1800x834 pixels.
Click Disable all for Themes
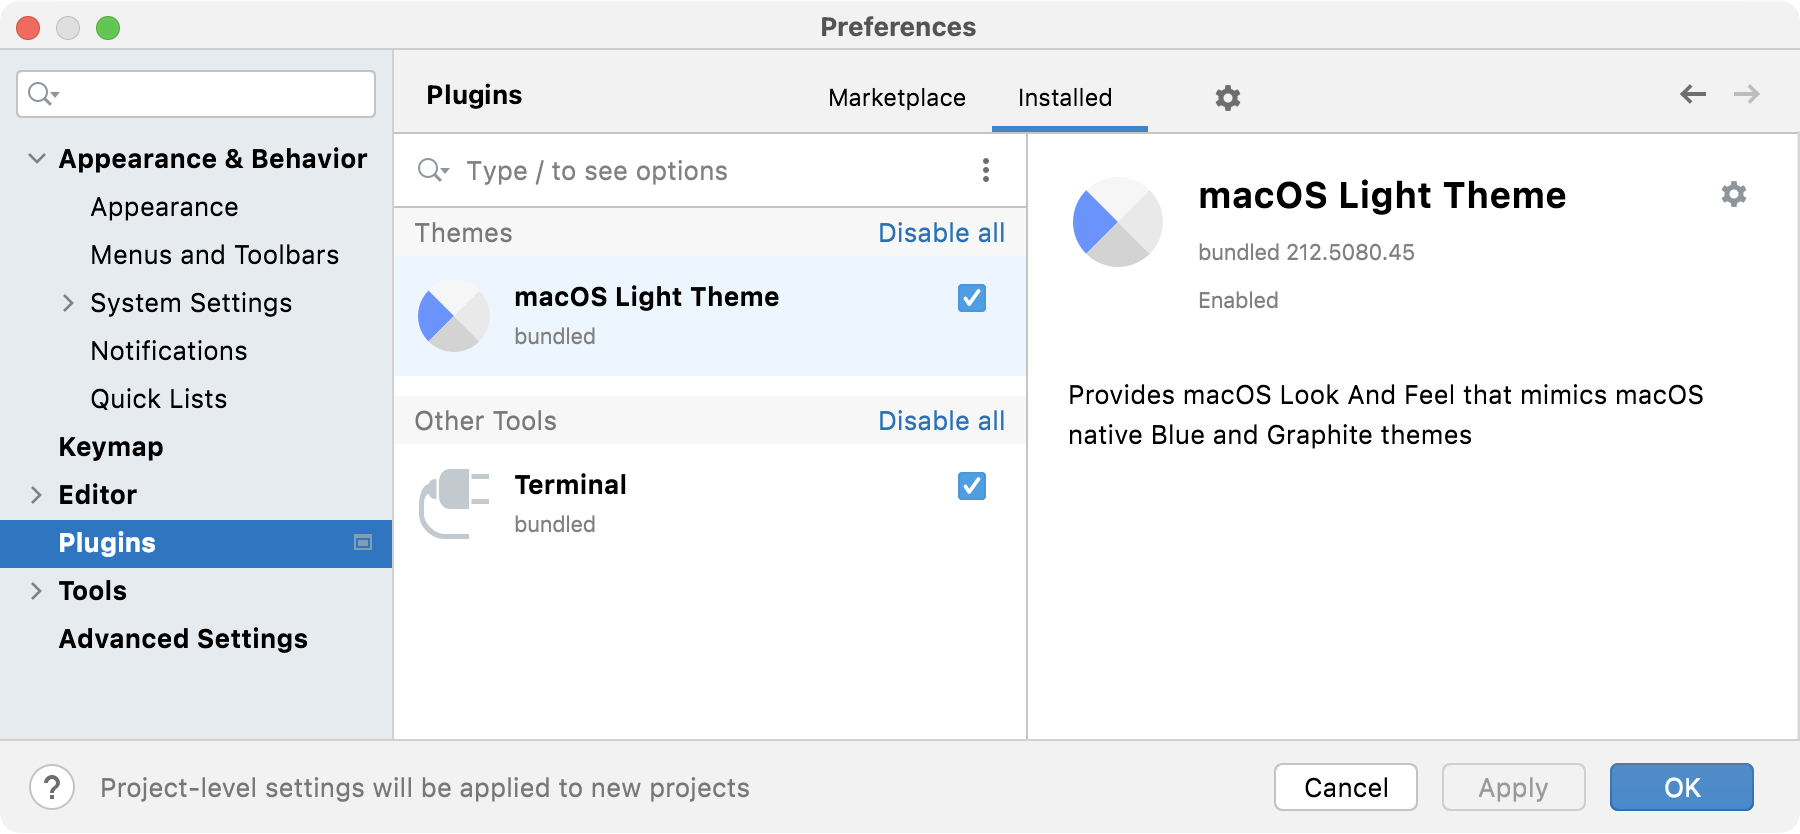941,232
